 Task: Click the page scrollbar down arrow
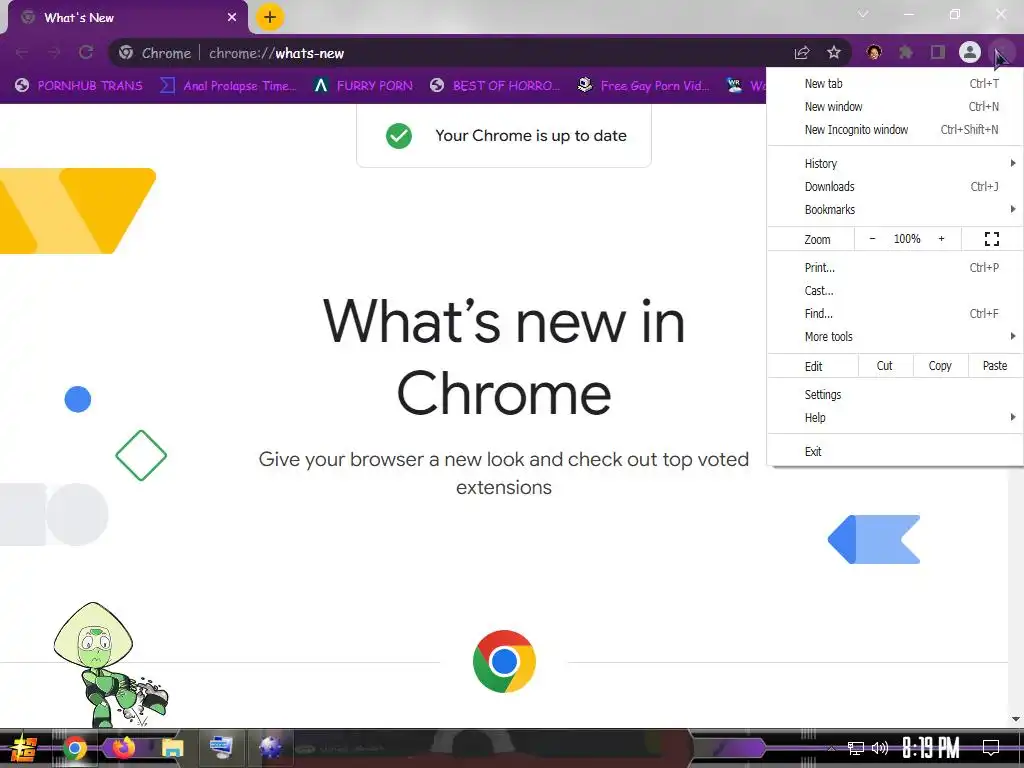(1016, 719)
